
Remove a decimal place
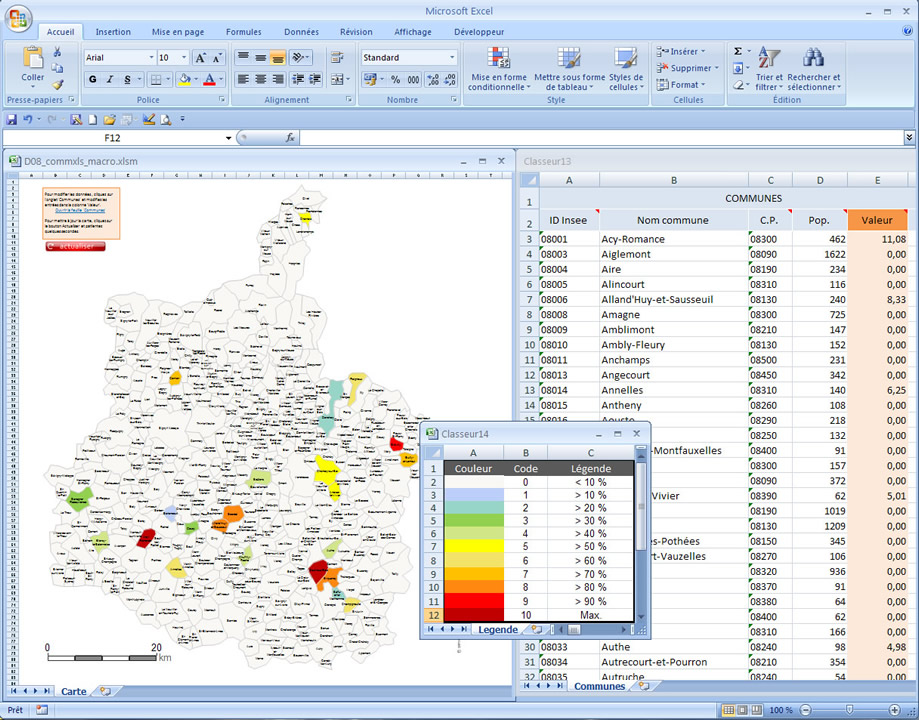[450, 79]
